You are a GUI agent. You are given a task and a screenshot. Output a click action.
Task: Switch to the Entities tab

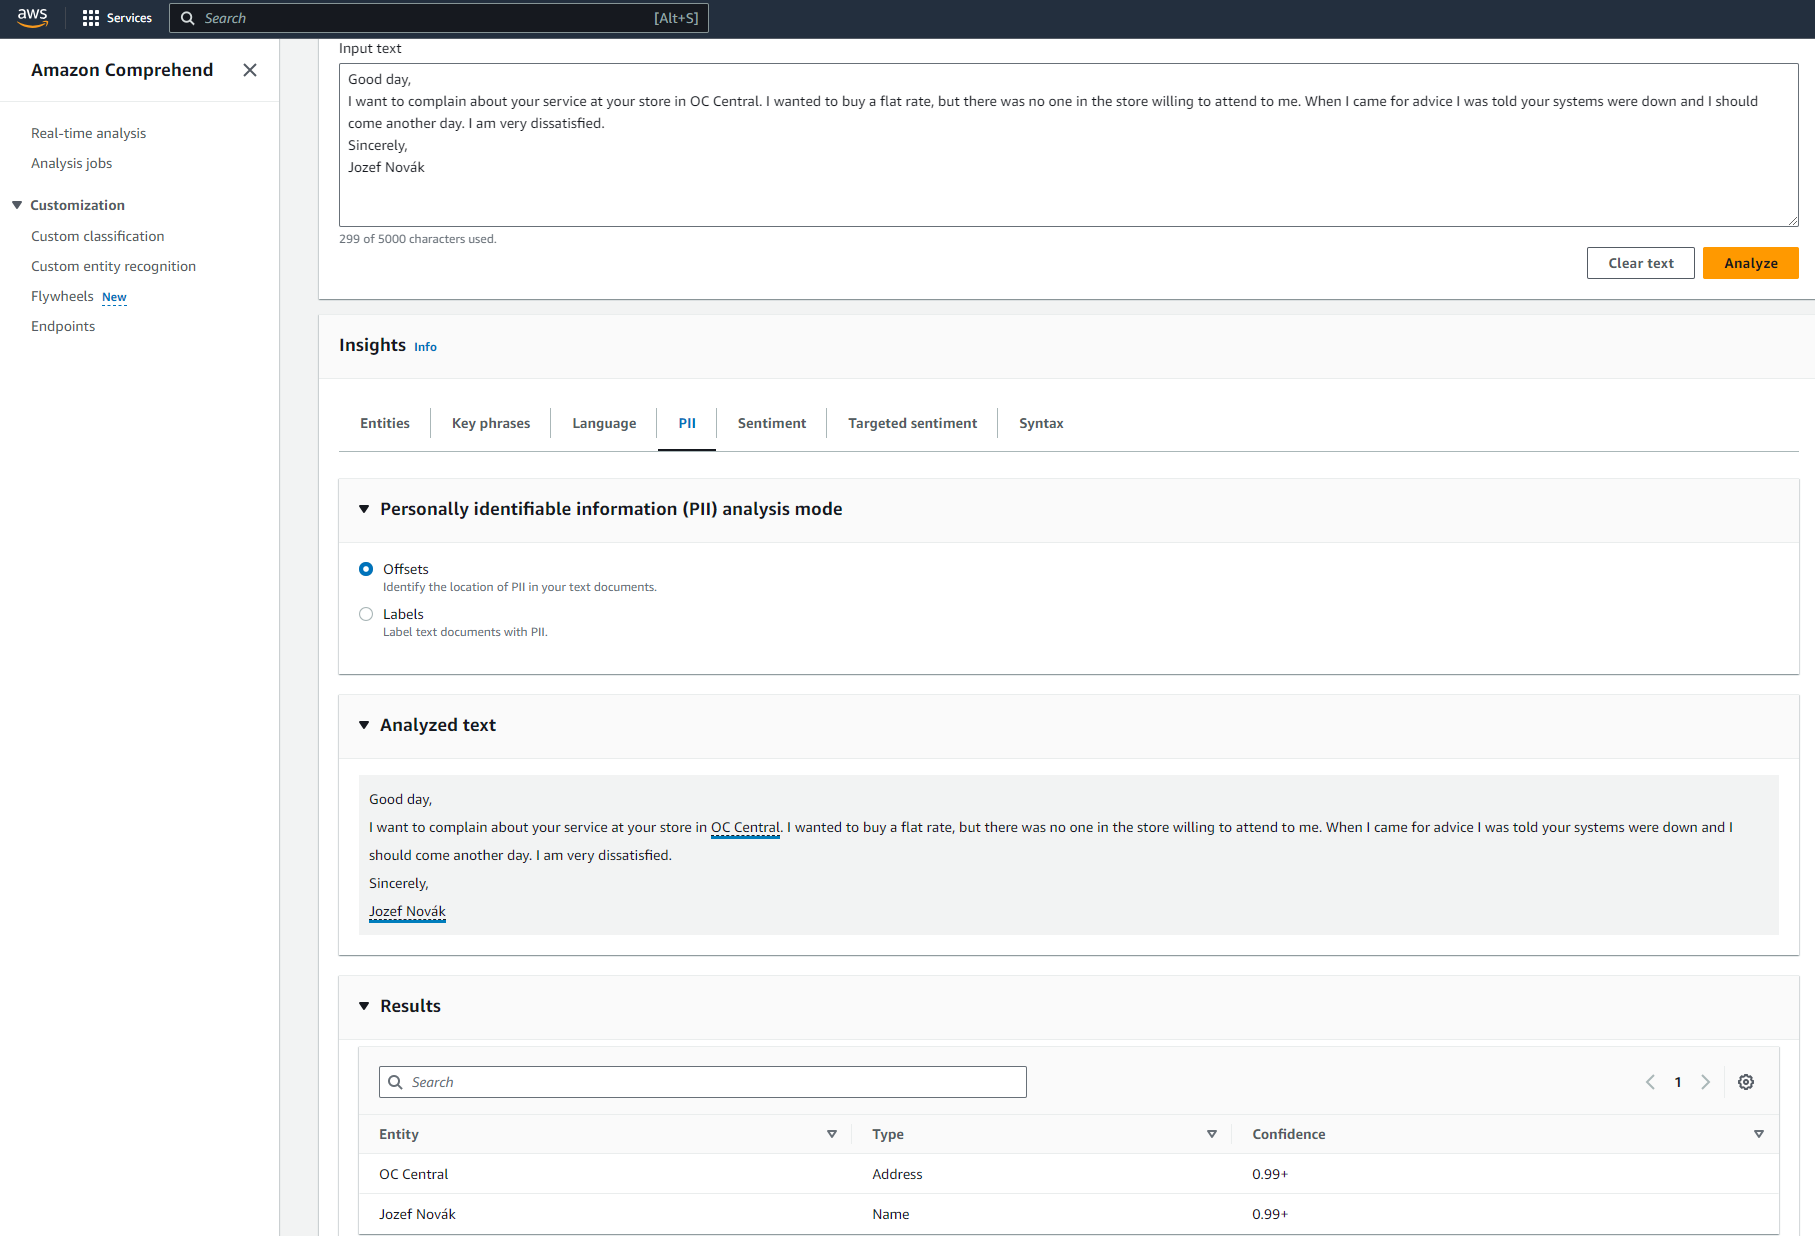pos(385,423)
